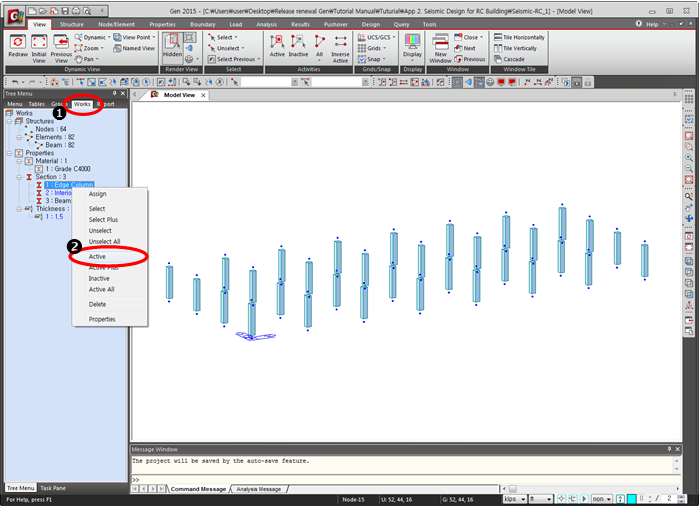Click the cyan color swatch in status bar

(632, 499)
